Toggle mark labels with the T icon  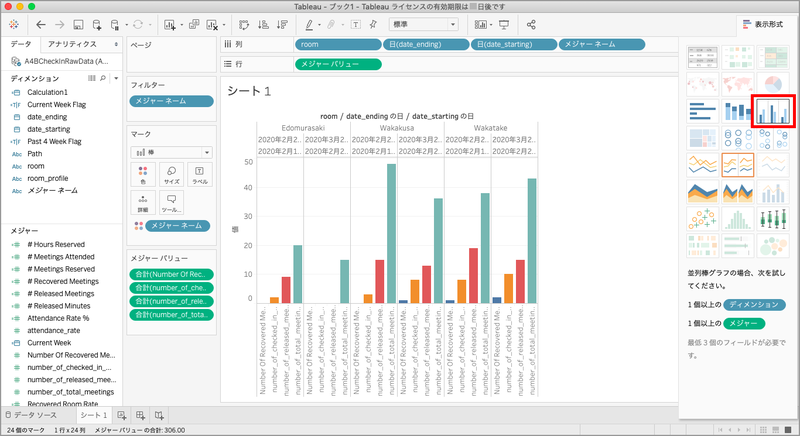click(356, 24)
